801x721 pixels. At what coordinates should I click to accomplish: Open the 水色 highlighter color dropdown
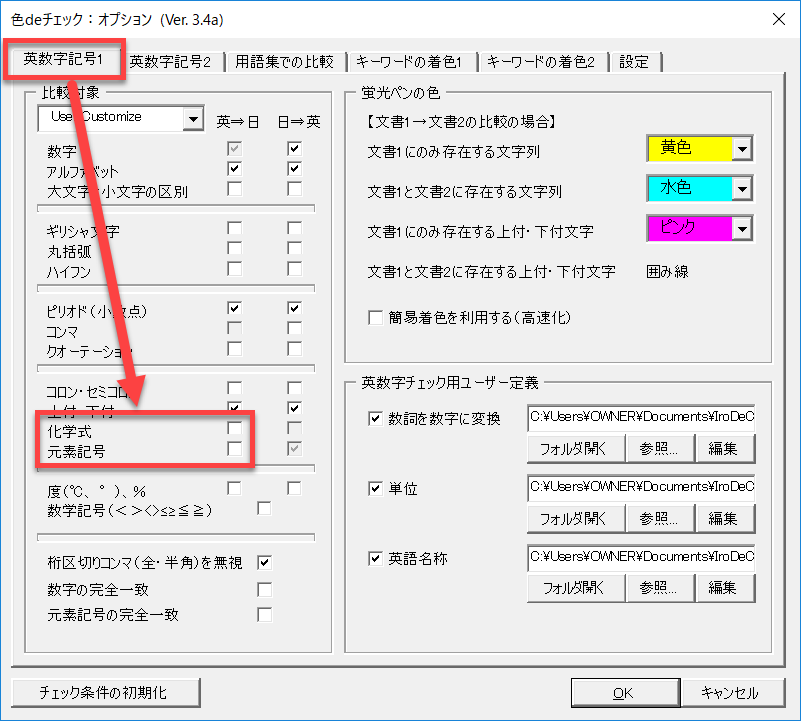point(741,188)
